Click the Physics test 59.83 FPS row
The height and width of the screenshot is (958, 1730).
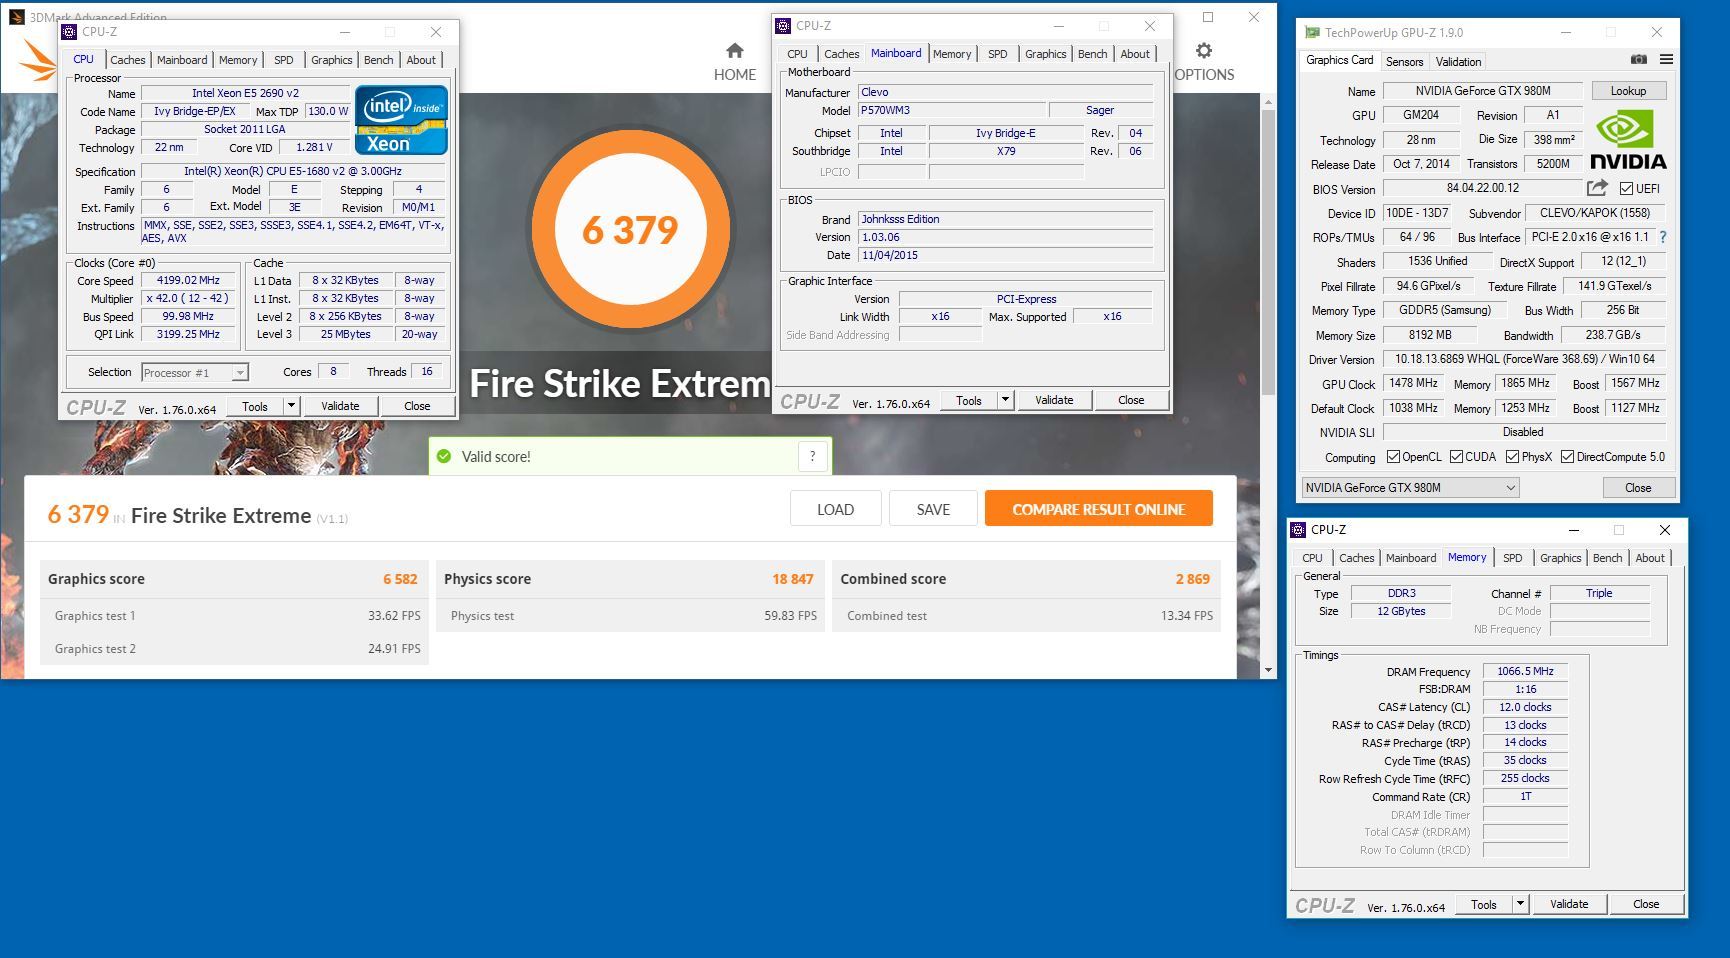(x=630, y=616)
